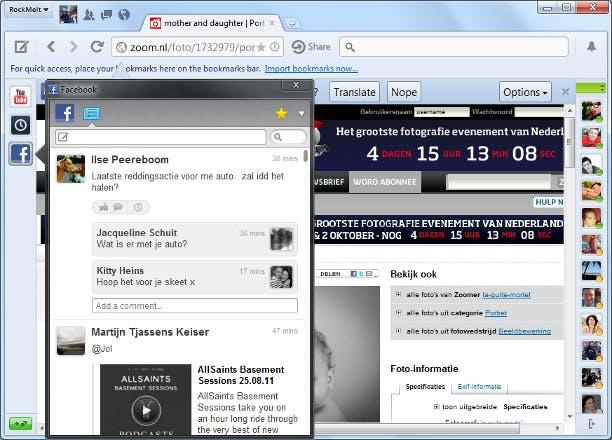The width and height of the screenshot is (612, 440).
Task: Click Jacqueline Schuit's comment
Action: (195, 239)
